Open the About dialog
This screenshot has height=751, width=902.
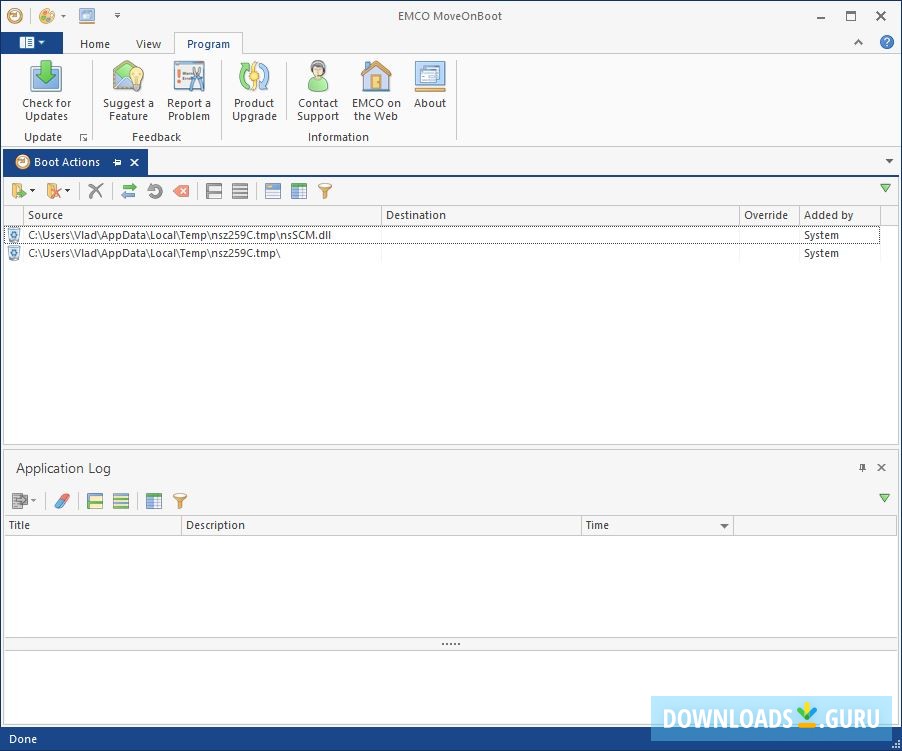coord(430,85)
